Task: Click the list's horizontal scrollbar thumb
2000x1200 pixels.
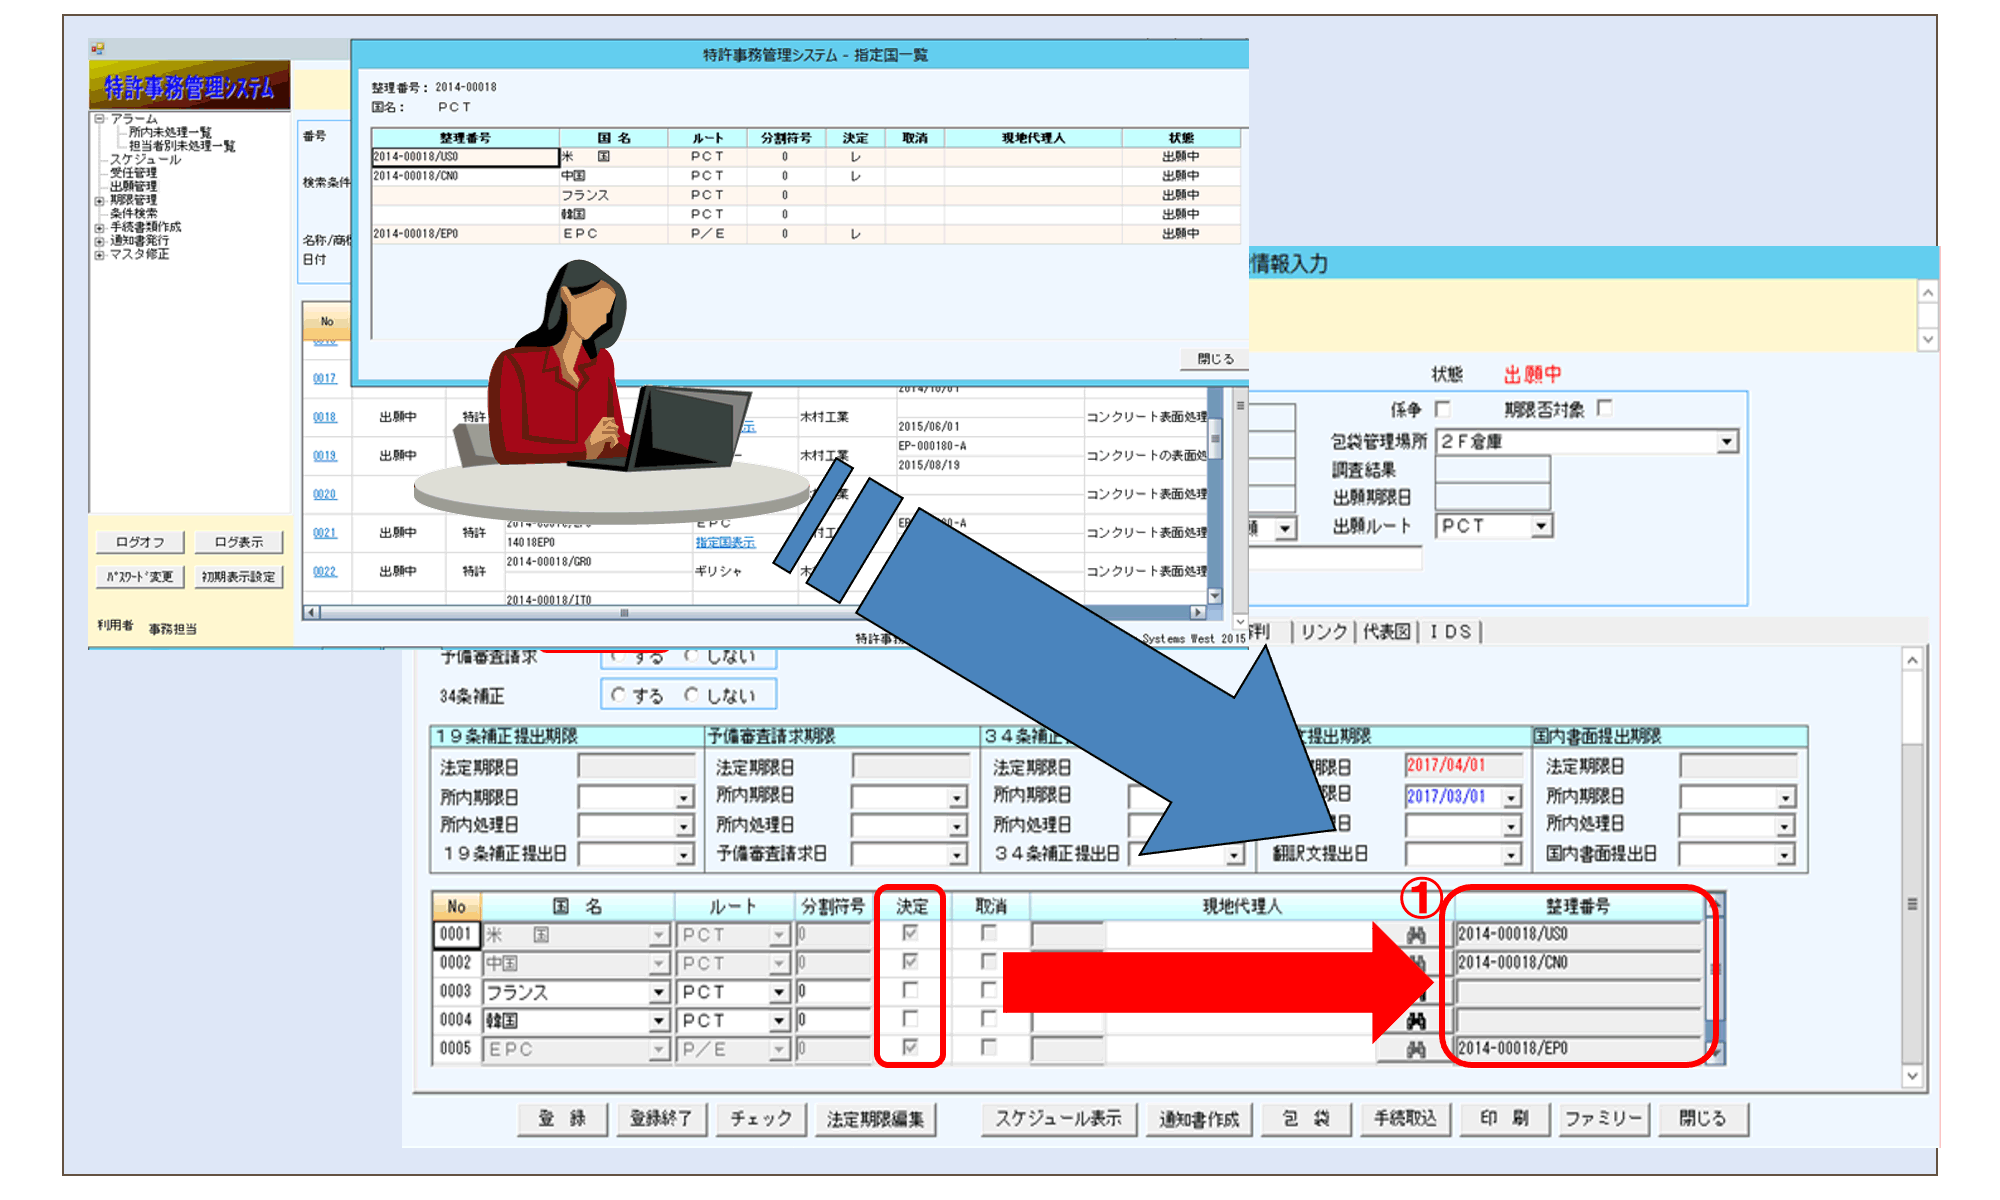Action: pyautogui.click(x=624, y=613)
